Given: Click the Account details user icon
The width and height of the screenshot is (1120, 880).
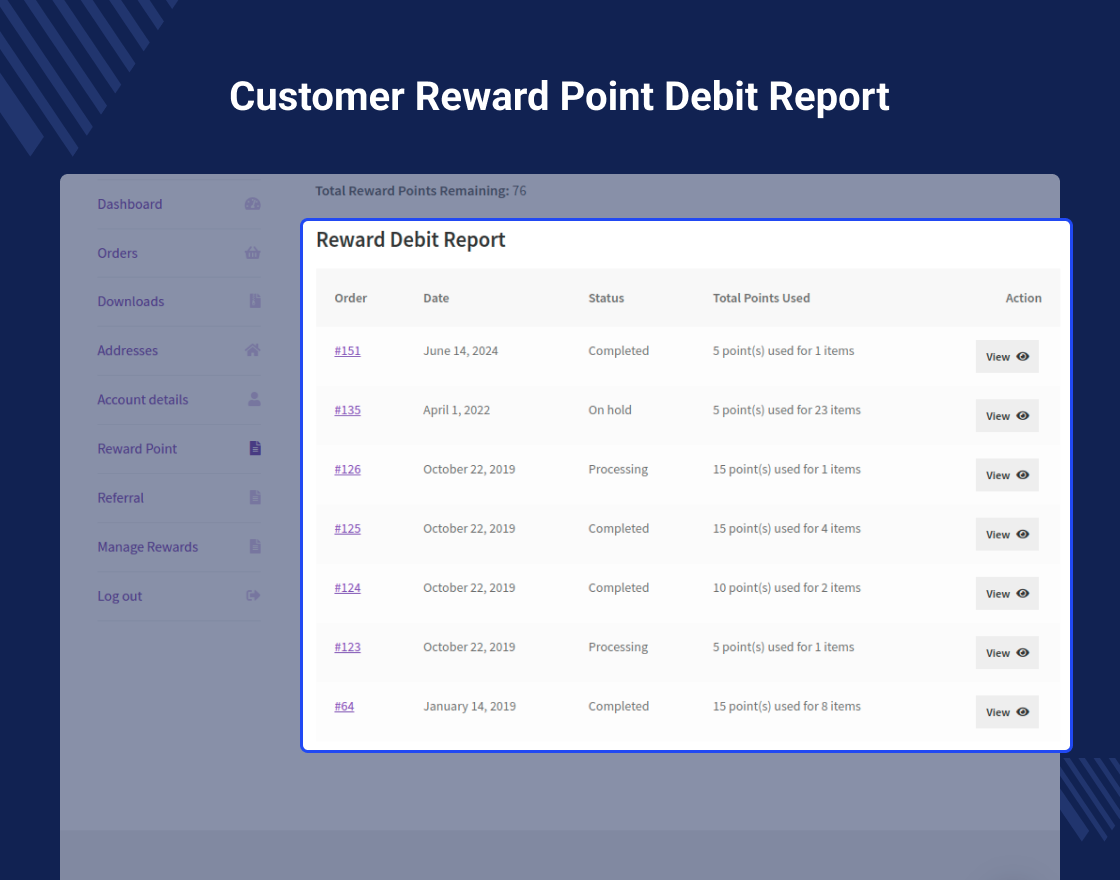Looking at the screenshot, I should pos(254,399).
